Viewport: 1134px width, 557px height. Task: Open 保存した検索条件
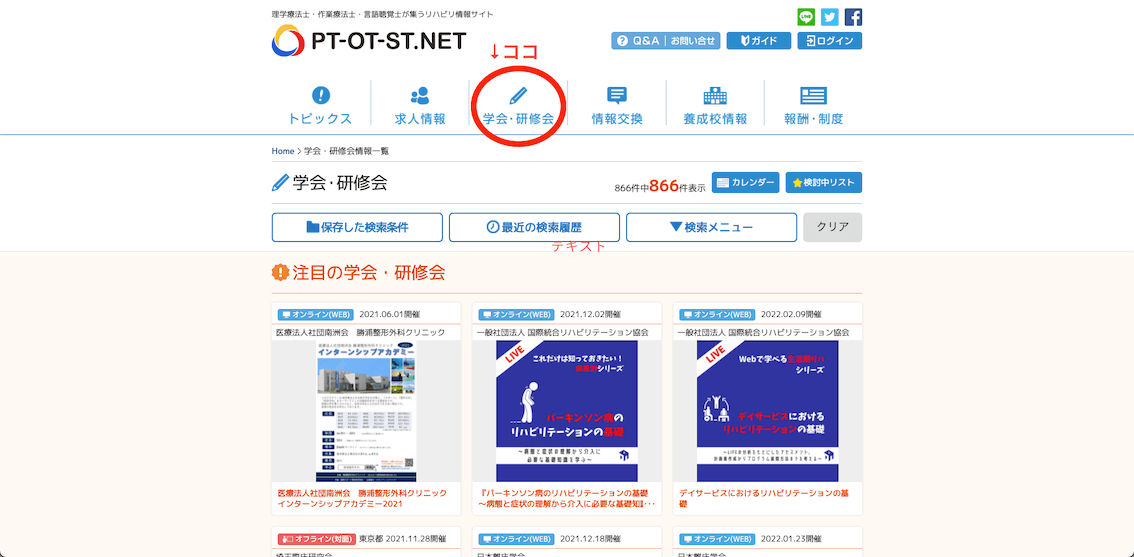pos(357,227)
